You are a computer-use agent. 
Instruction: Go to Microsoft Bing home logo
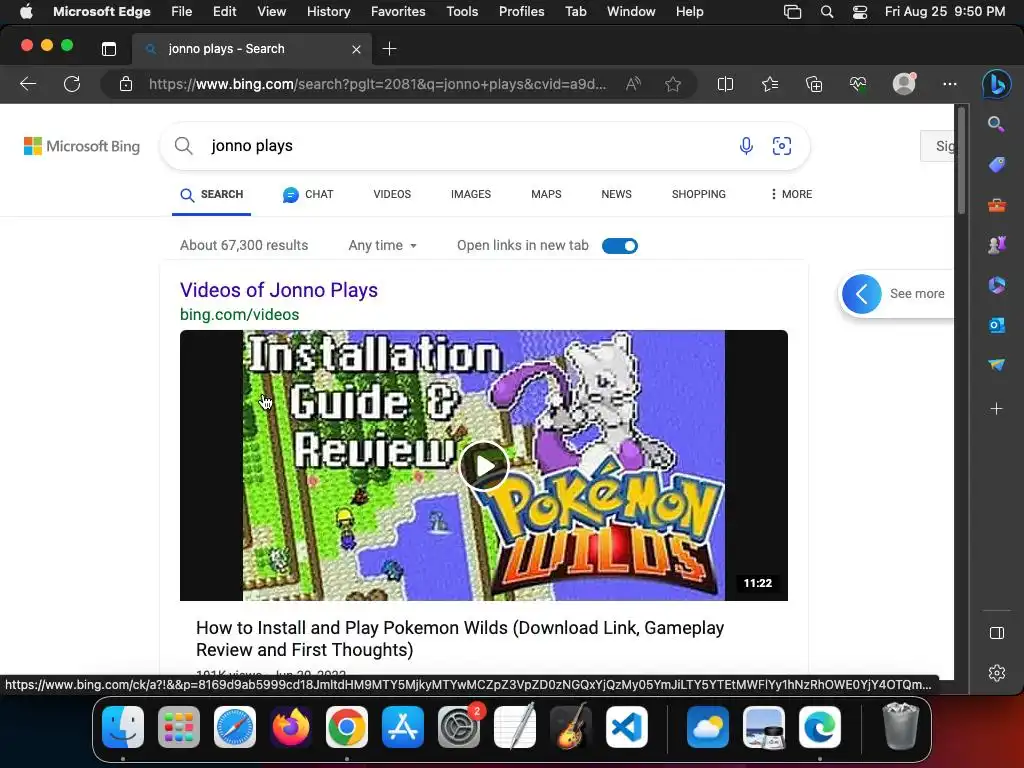coord(82,146)
